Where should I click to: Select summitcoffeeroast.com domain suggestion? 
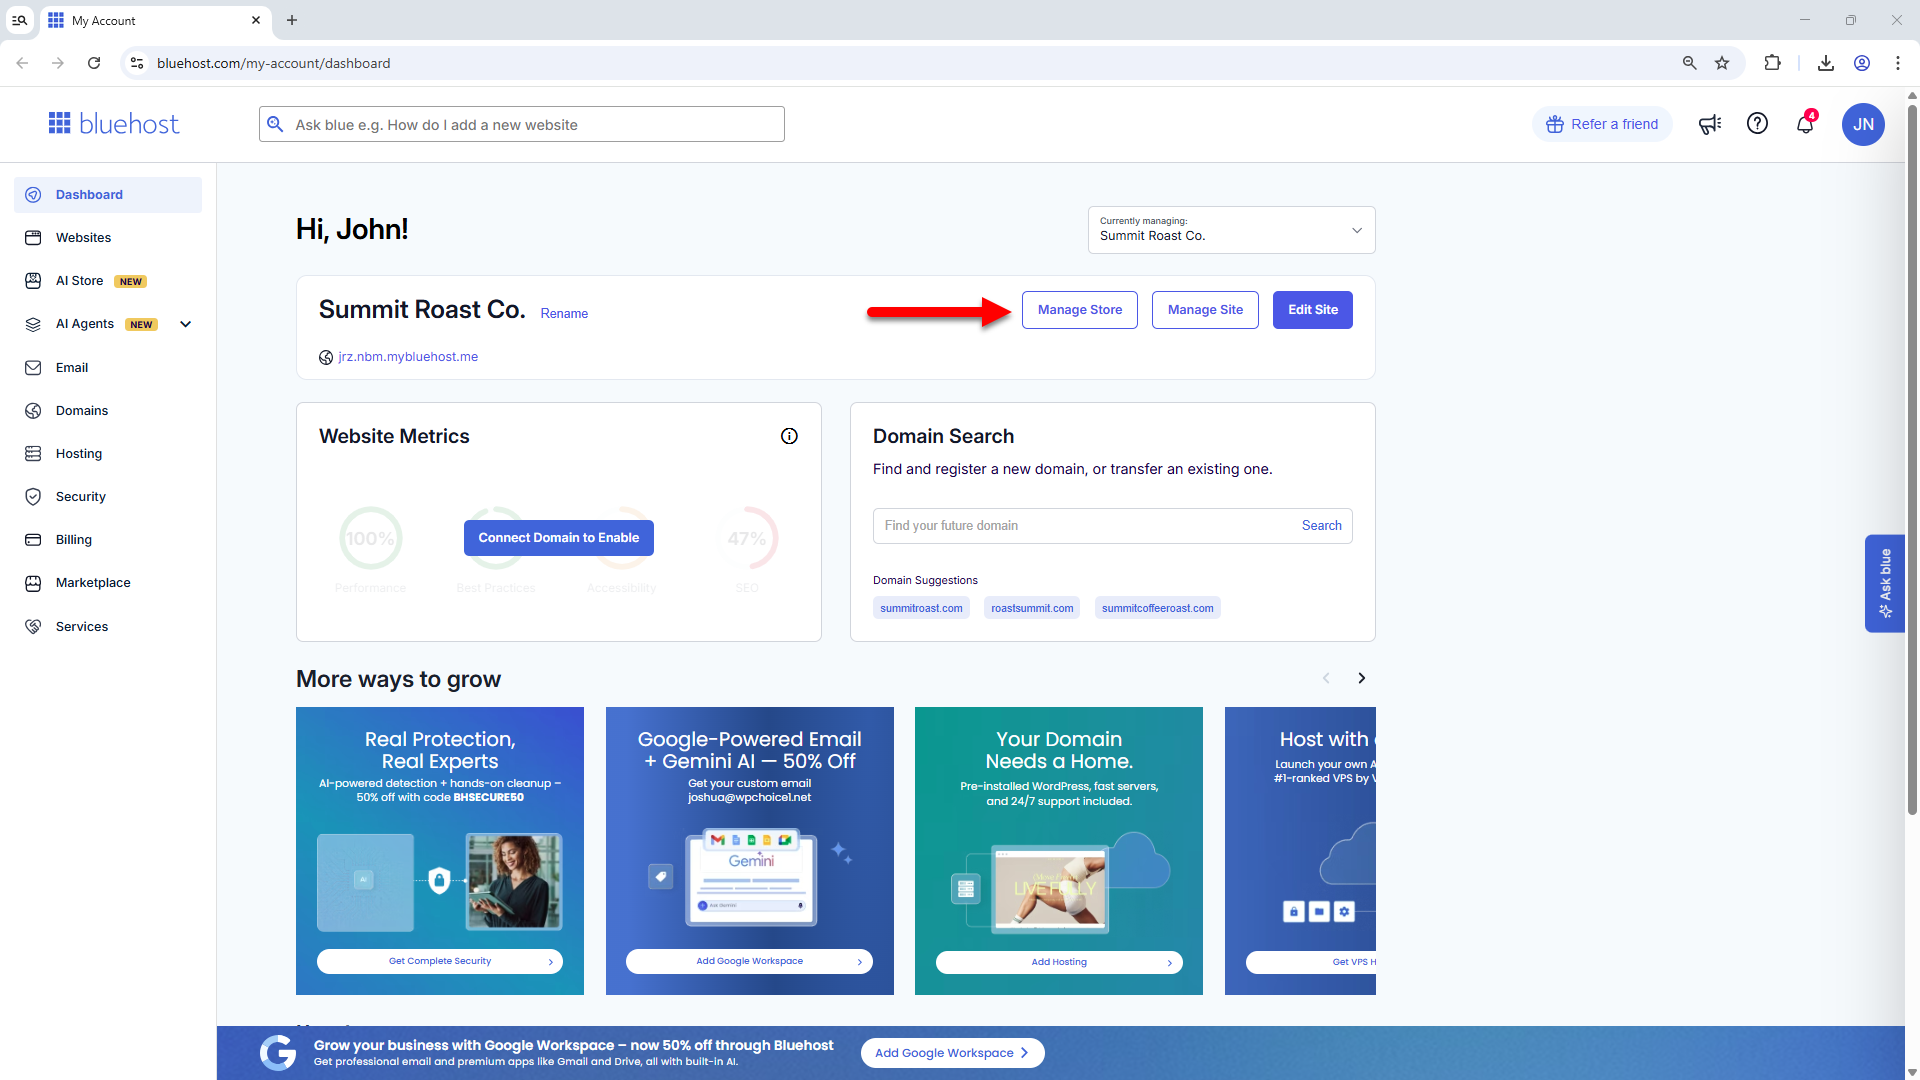tap(1157, 608)
